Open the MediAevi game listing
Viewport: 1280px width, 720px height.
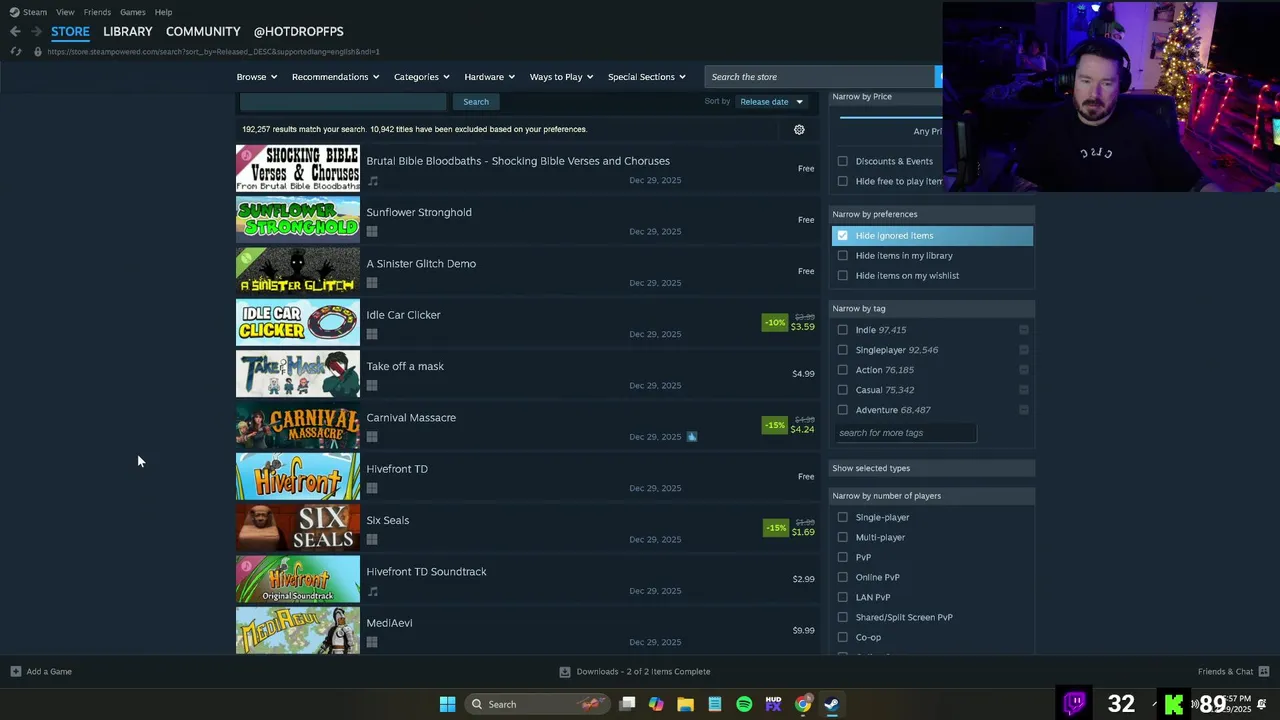click(528, 630)
